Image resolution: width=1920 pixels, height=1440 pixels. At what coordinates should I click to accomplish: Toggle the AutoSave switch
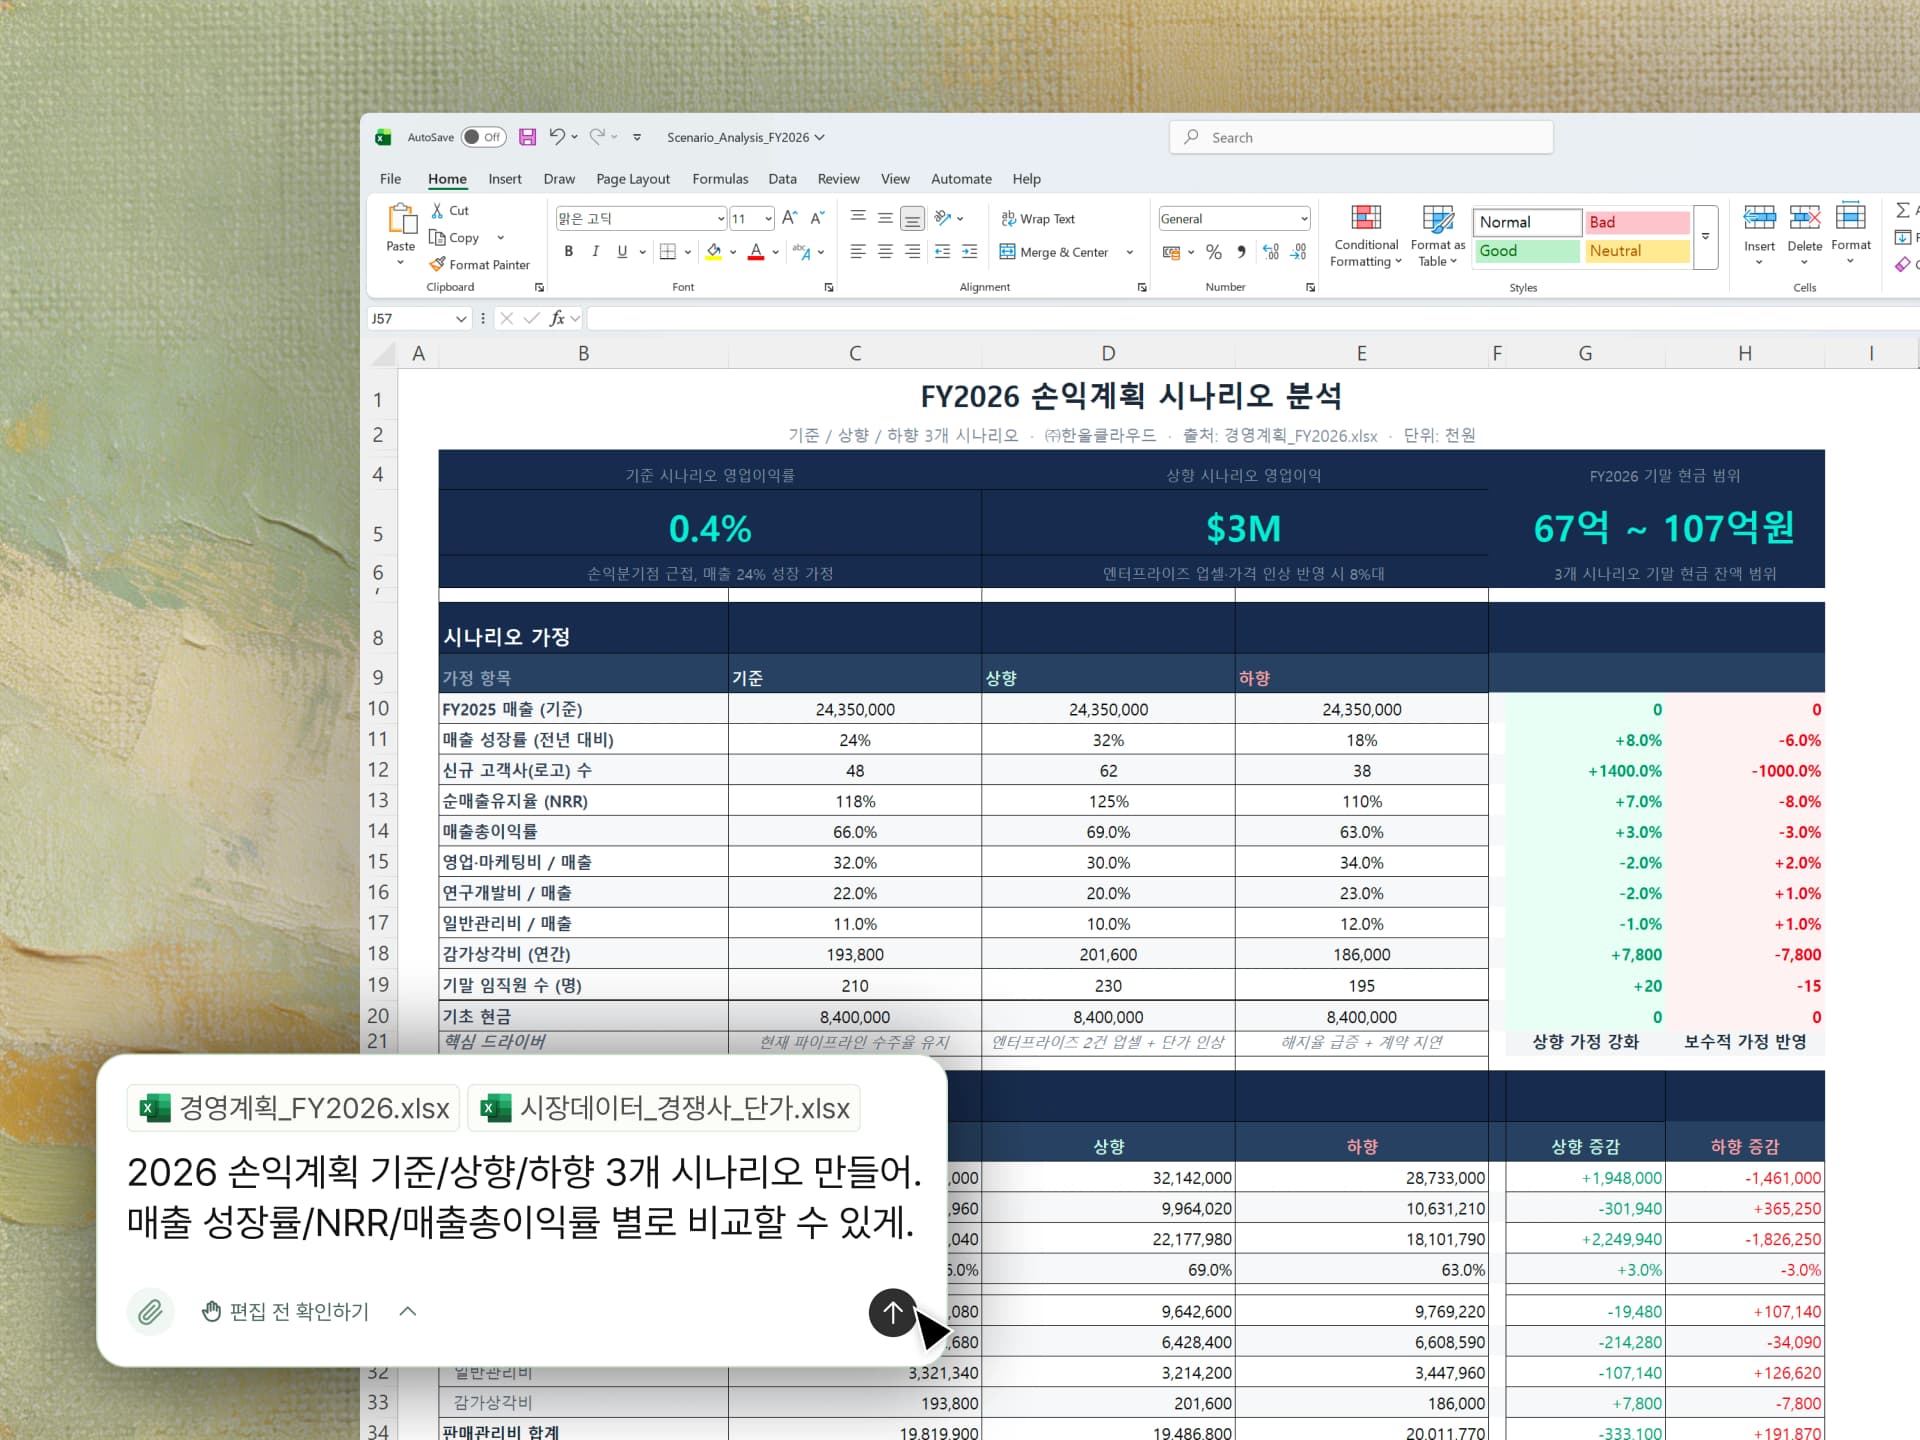(x=483, y=137)
